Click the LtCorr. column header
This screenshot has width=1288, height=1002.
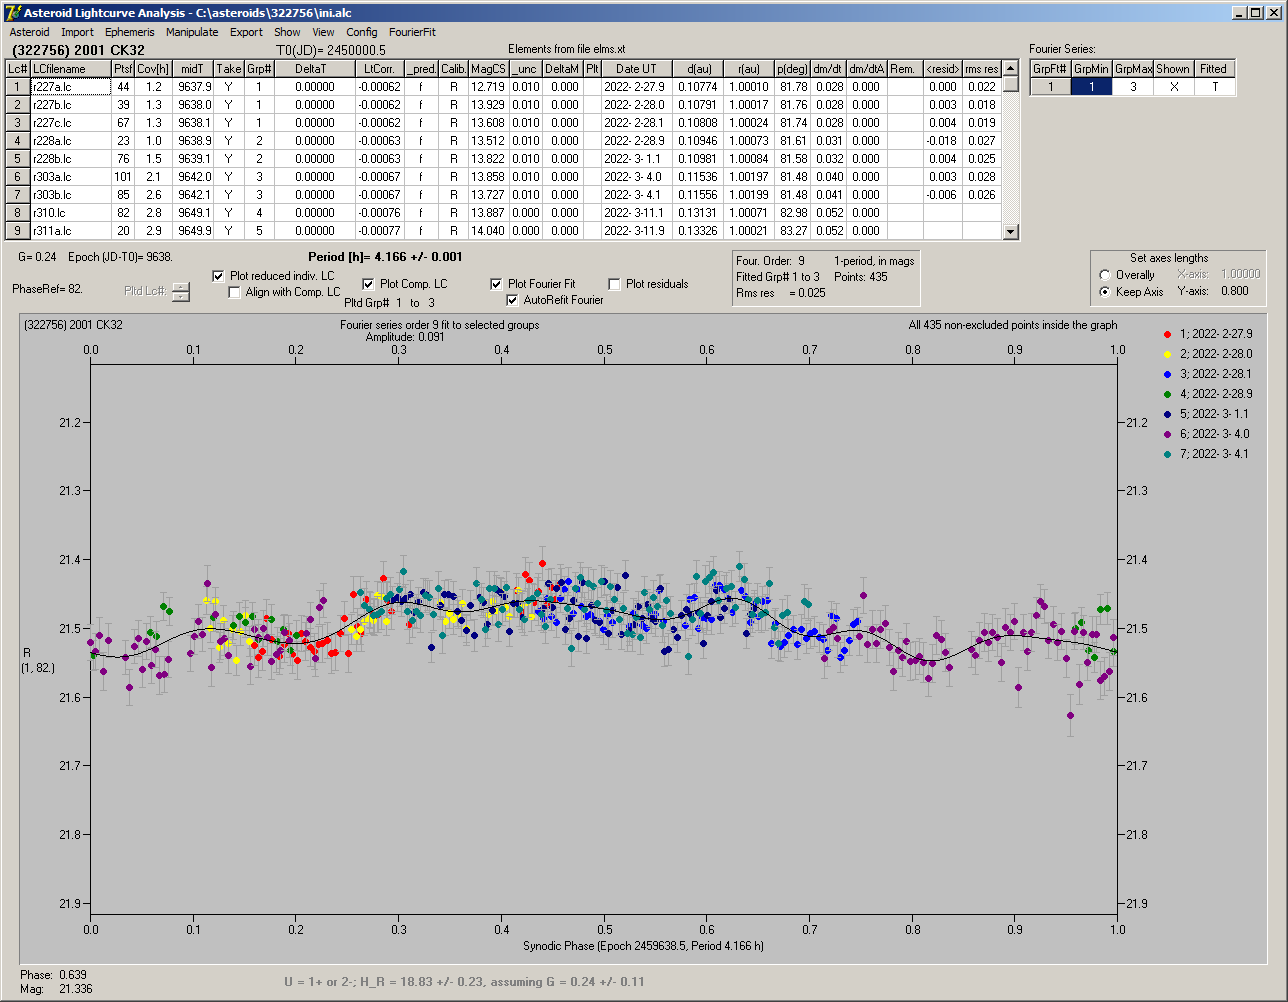click(x=380, y=69)
